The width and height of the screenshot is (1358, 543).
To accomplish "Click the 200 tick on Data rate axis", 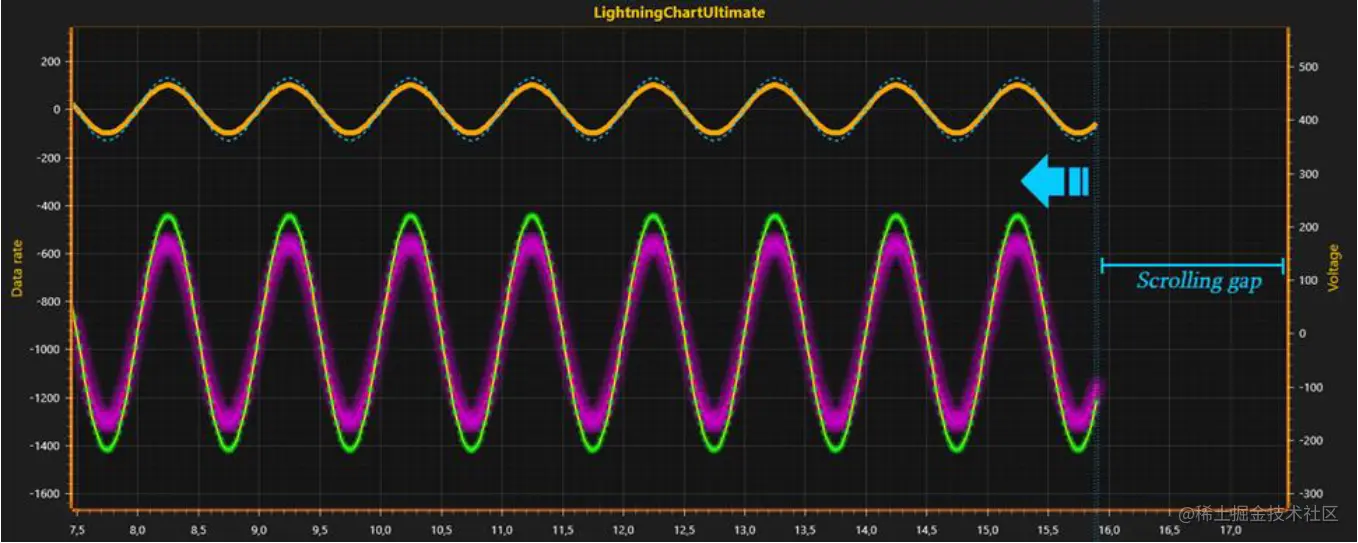I will (49, 62).
